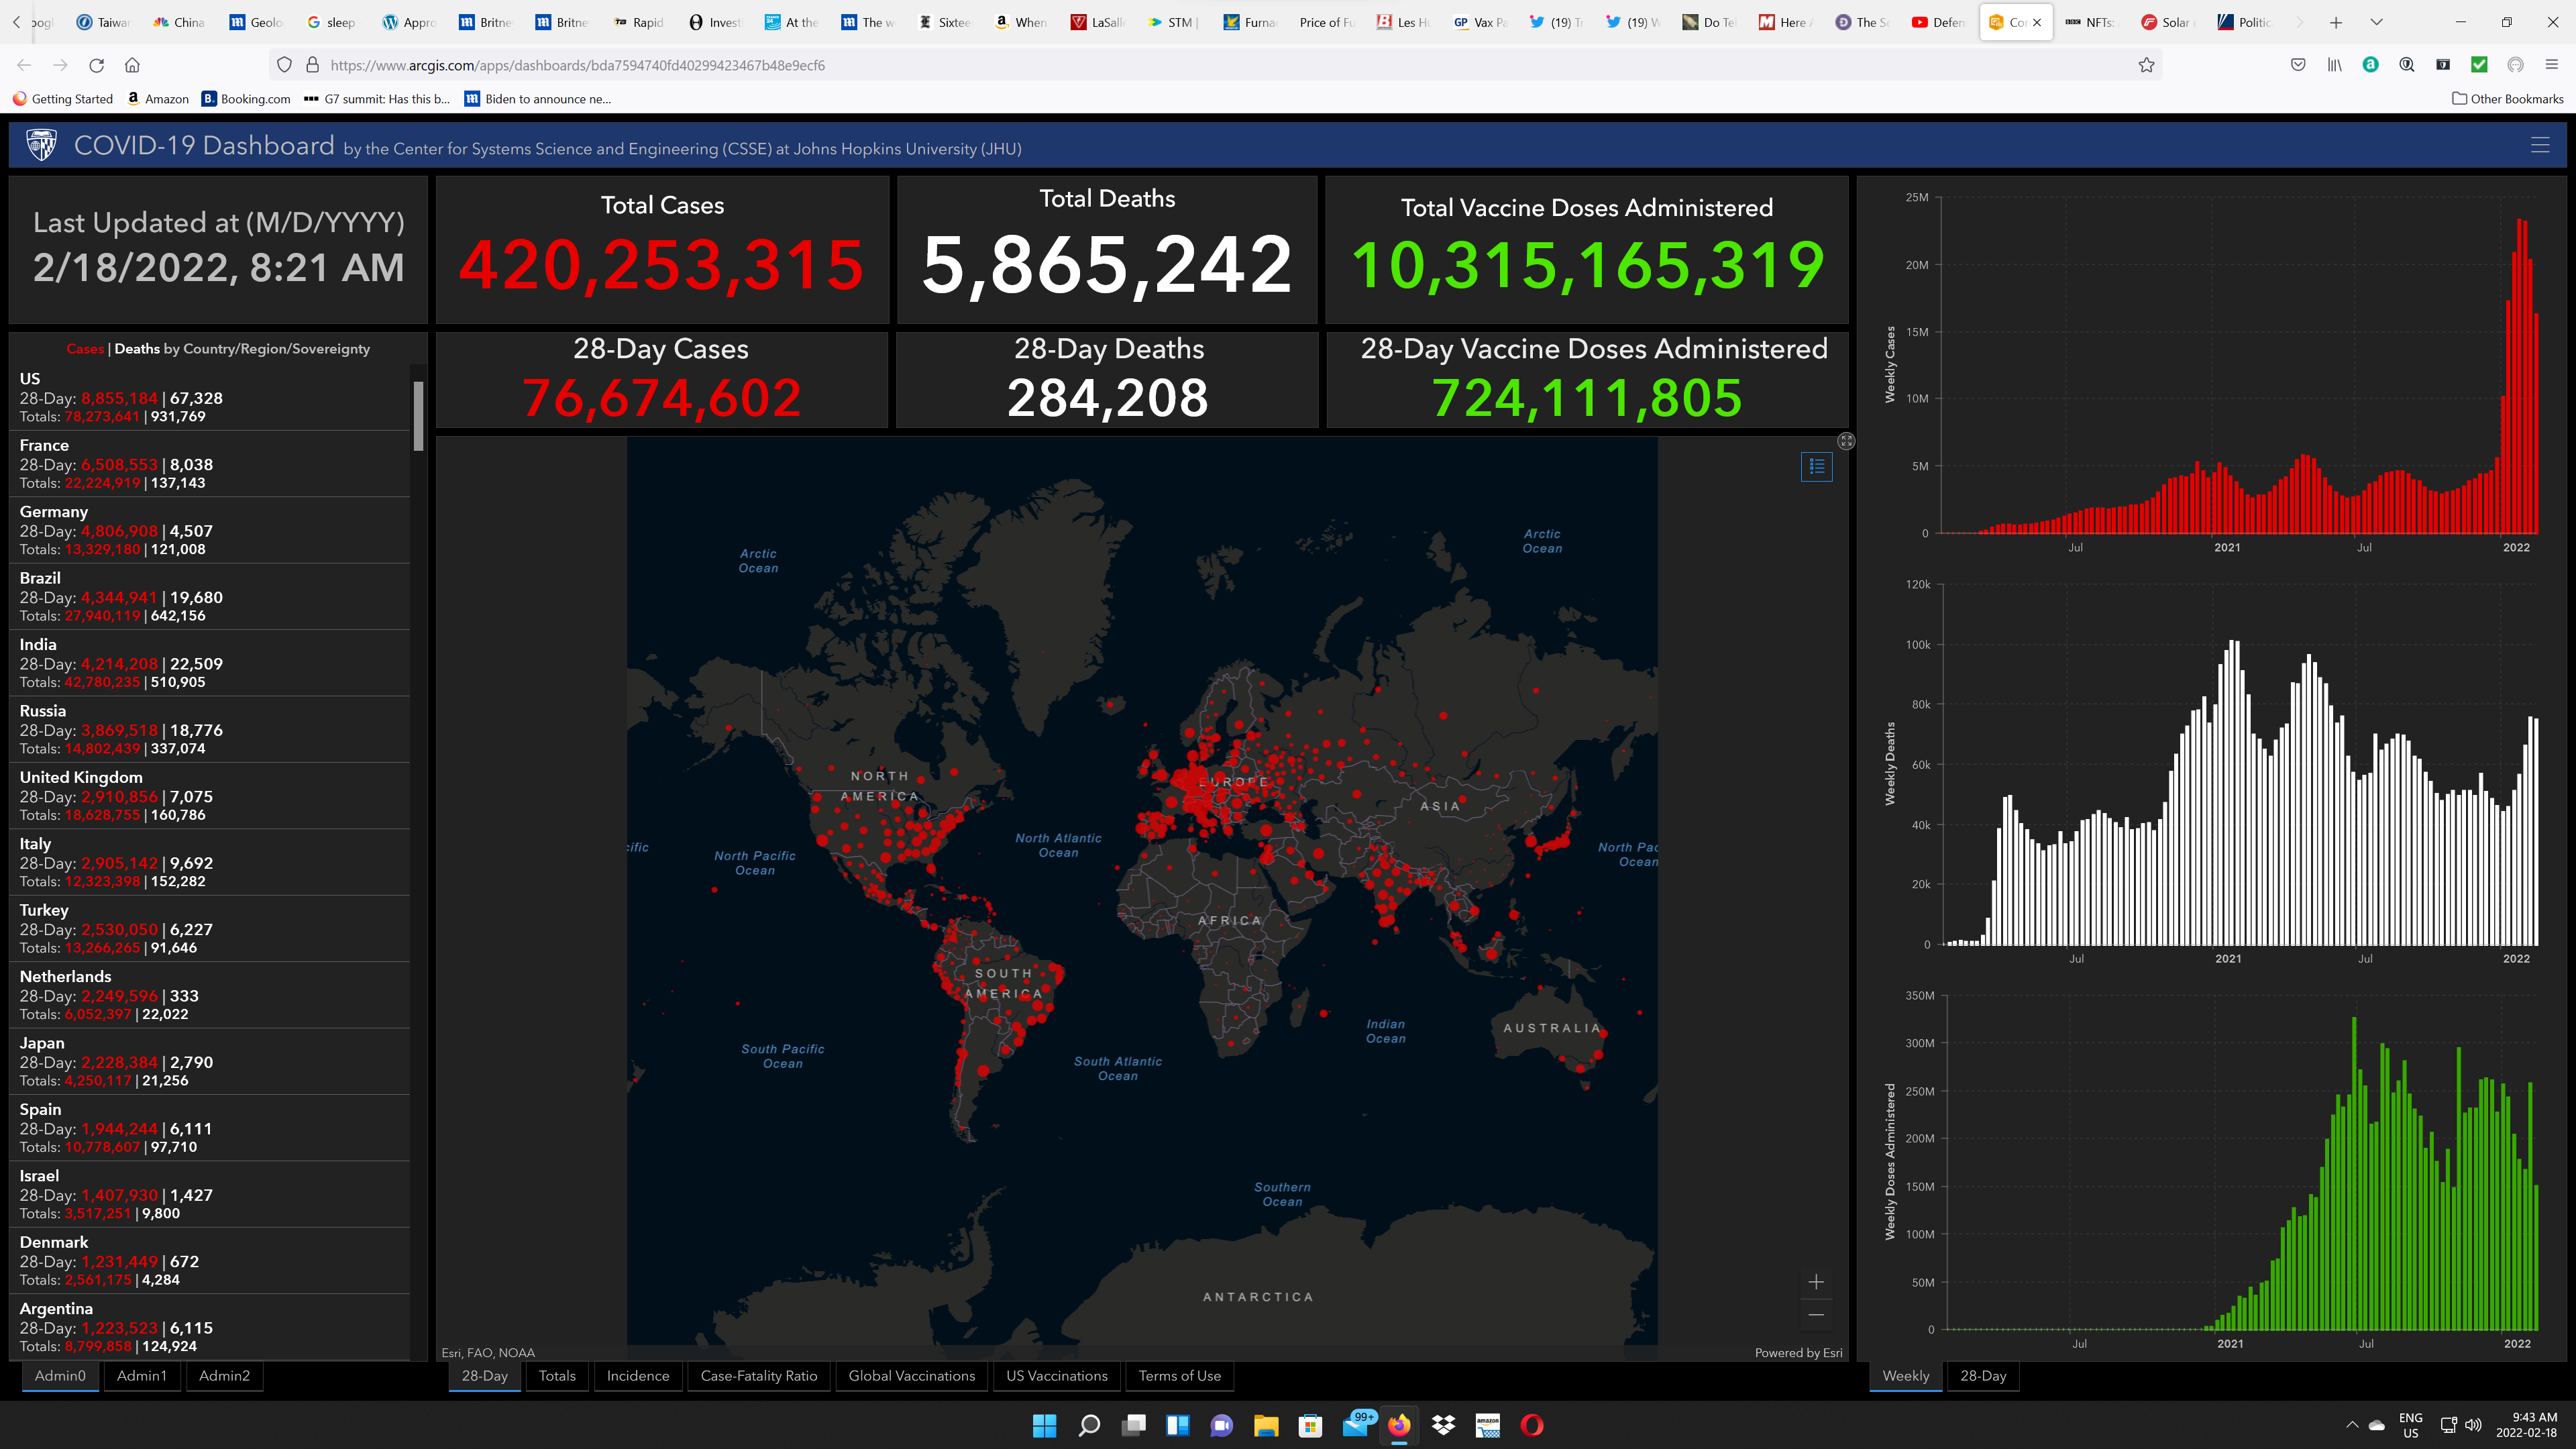Image resolution: width=2576 pixels, height=1449 pixels.
Task: Reload the current browser page
Action: 96,65
